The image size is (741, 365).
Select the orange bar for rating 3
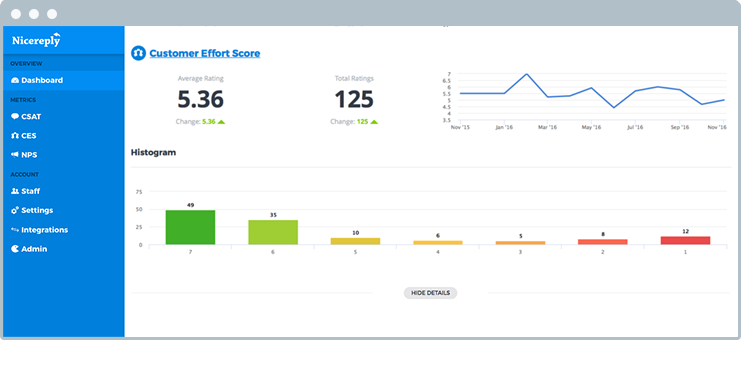click(x=520, y=243)
